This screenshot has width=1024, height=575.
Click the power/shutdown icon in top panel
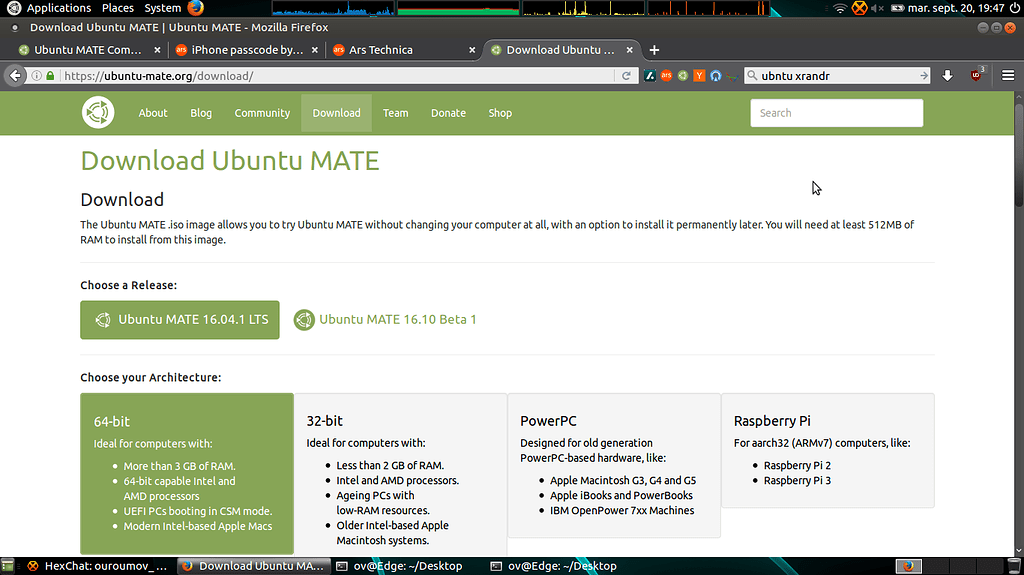(1014, 8)
